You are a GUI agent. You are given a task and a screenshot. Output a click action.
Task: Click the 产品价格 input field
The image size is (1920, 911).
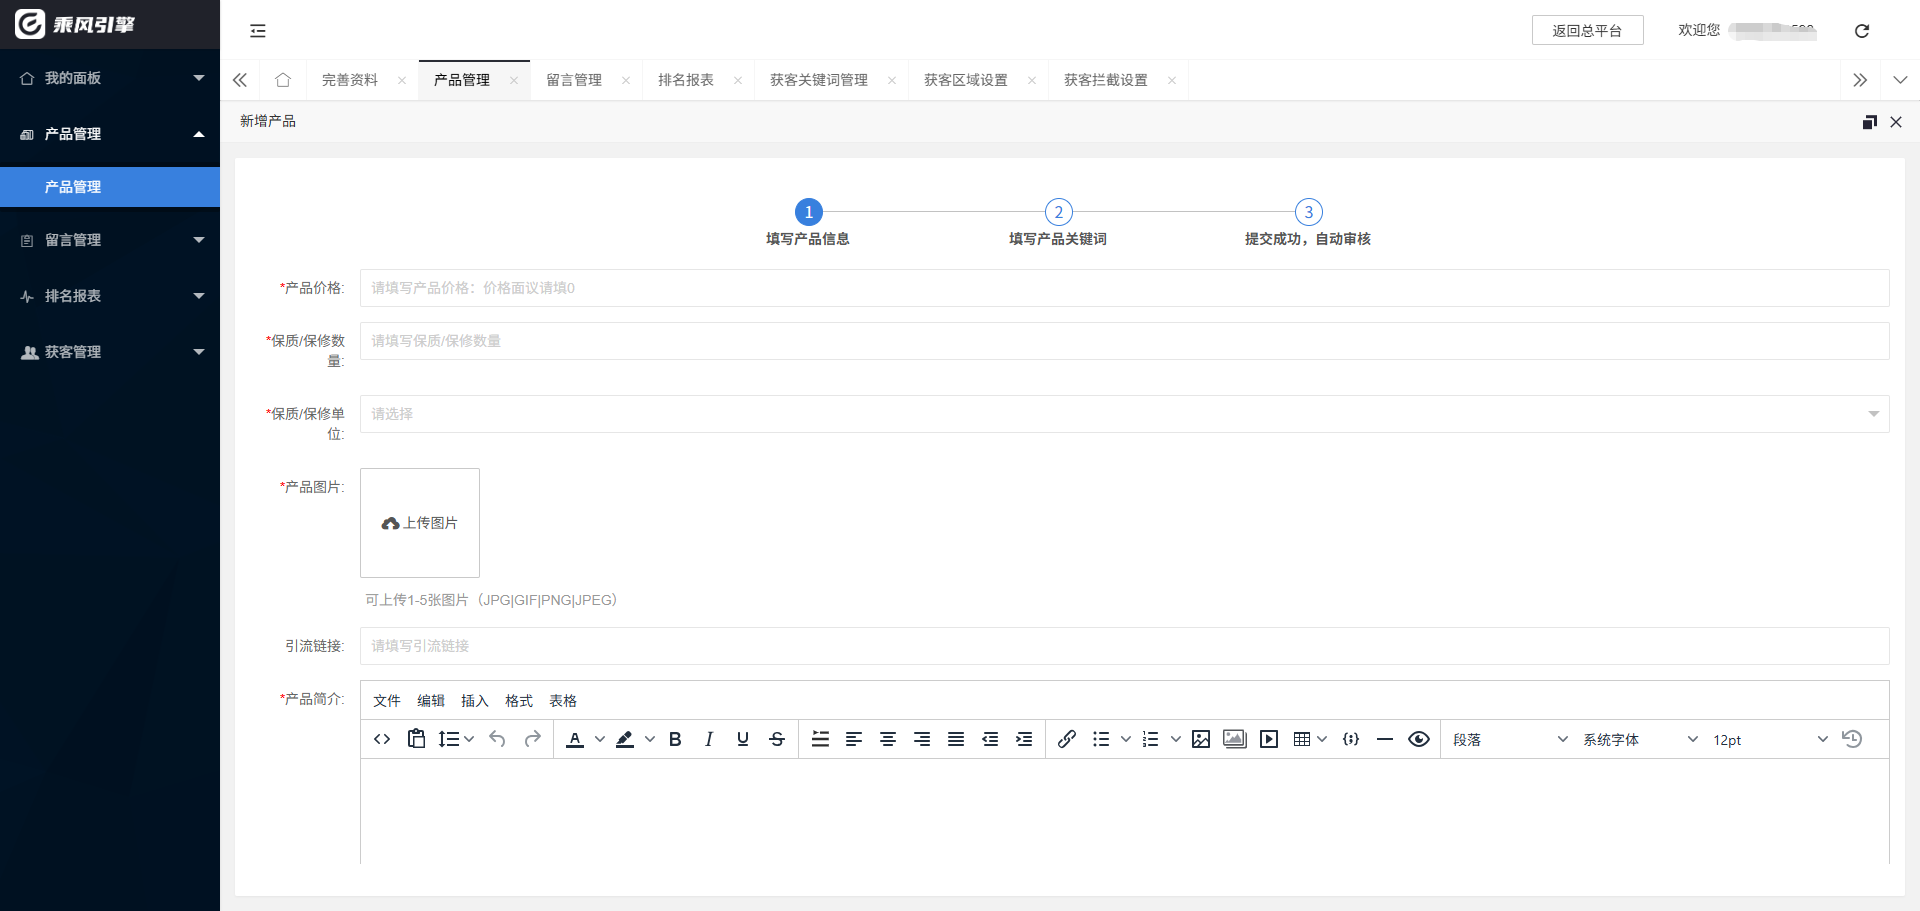[1124, 288]
